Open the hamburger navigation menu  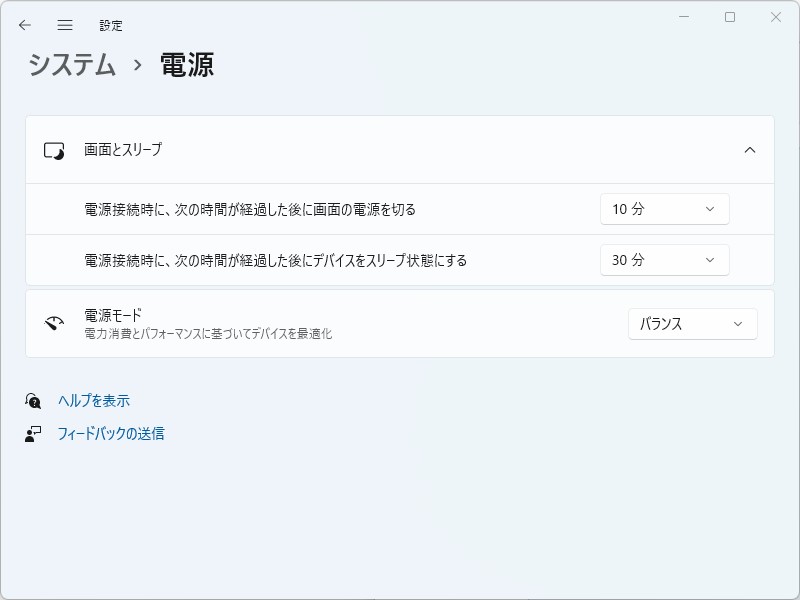pos(64,25)
